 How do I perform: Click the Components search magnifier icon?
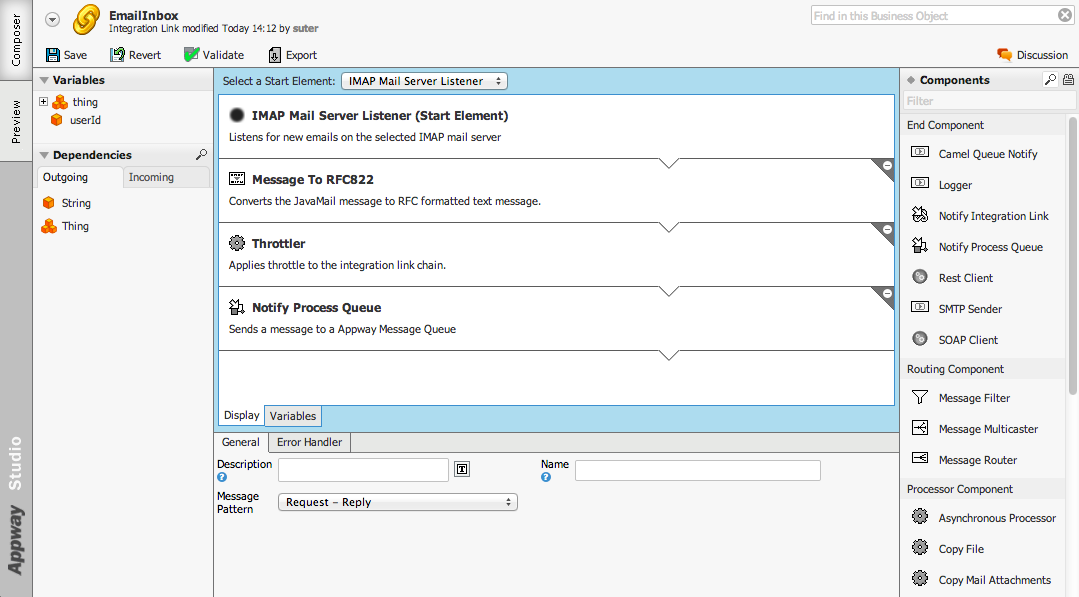tap(1050, 80)
